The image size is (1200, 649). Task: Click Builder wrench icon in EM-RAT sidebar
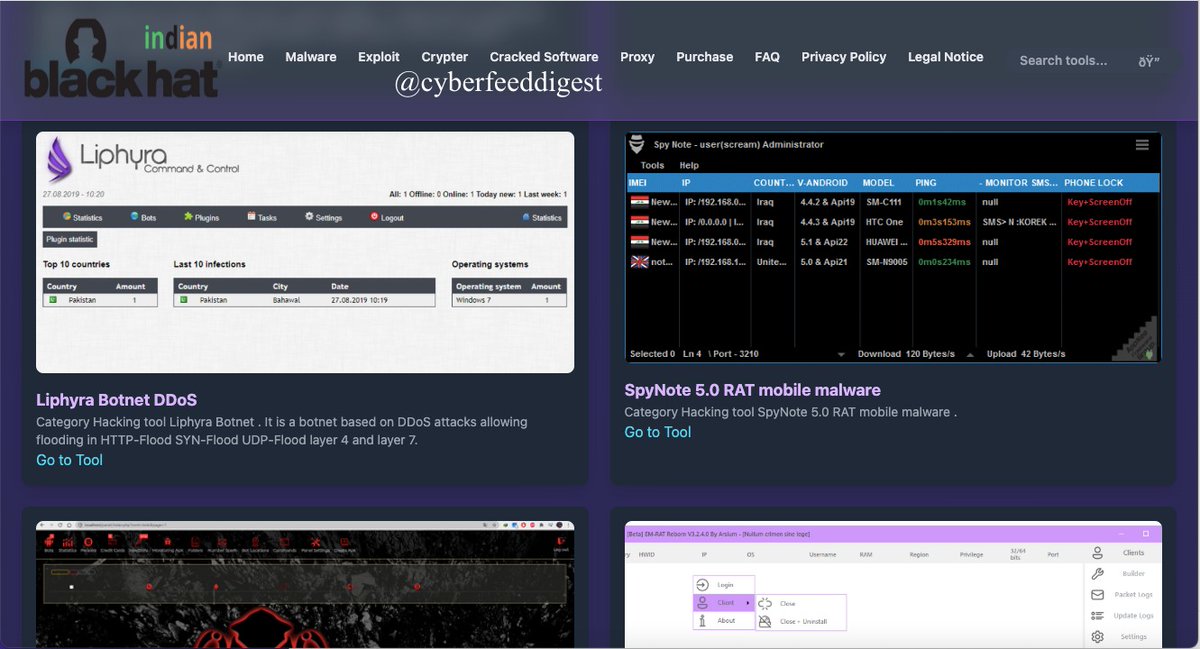[1098, 574]
